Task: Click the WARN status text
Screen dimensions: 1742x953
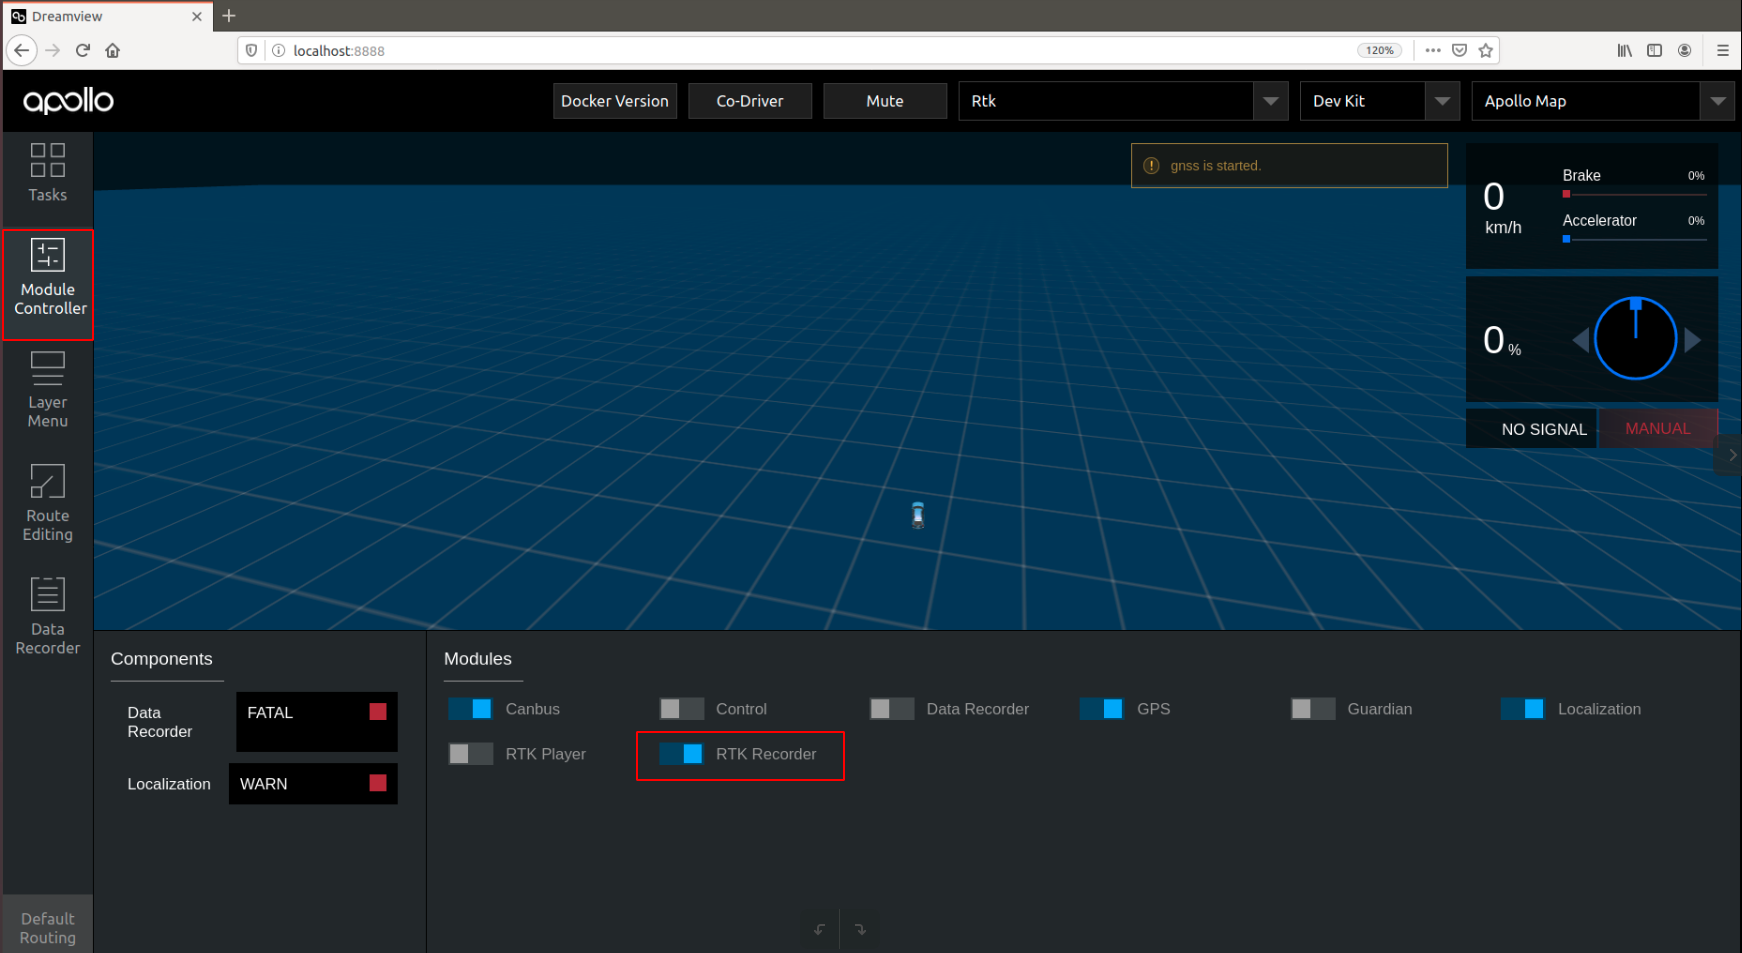Action: [263, 783]
